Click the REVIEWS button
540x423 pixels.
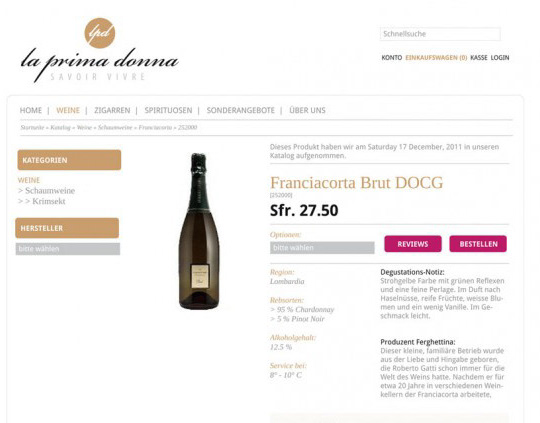(413, 244)
